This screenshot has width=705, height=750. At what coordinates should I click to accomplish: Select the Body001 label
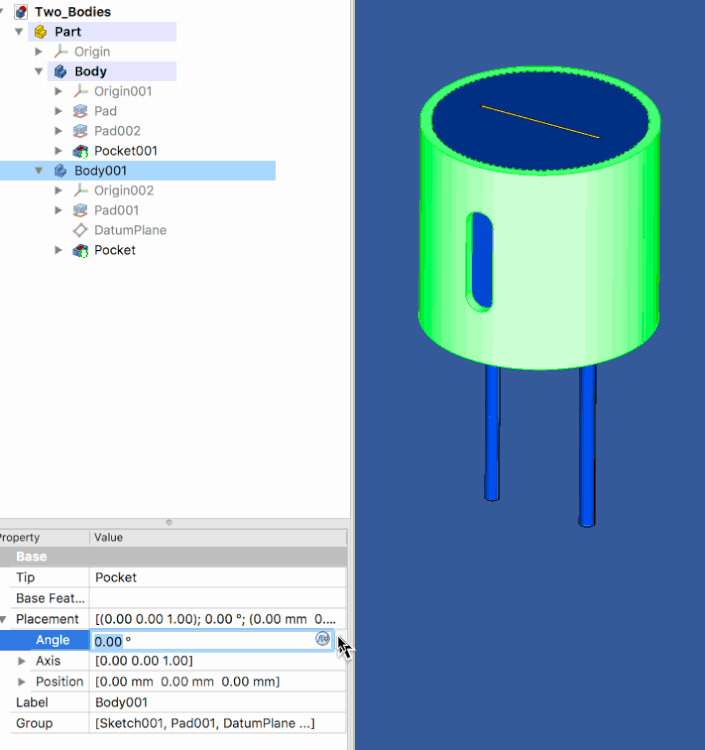(x=100, y=171)
